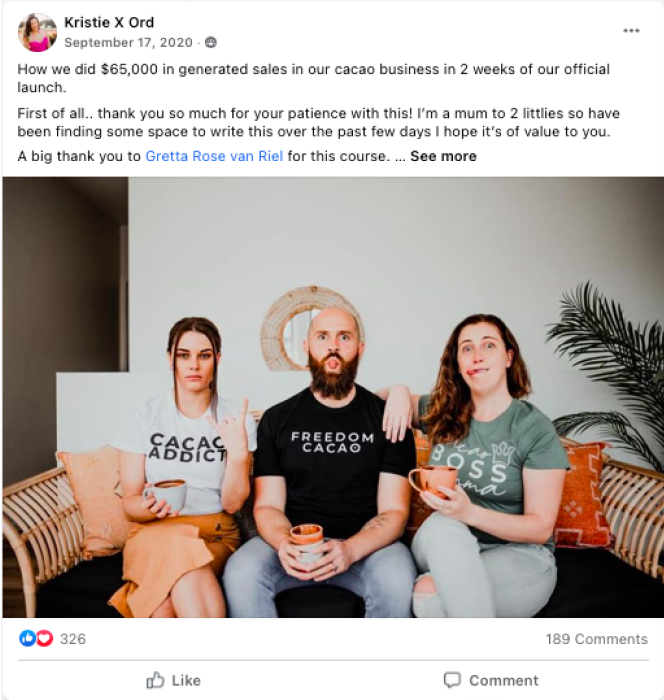
Task: View the 189 Comments list
Action: [x=596, y=639]
